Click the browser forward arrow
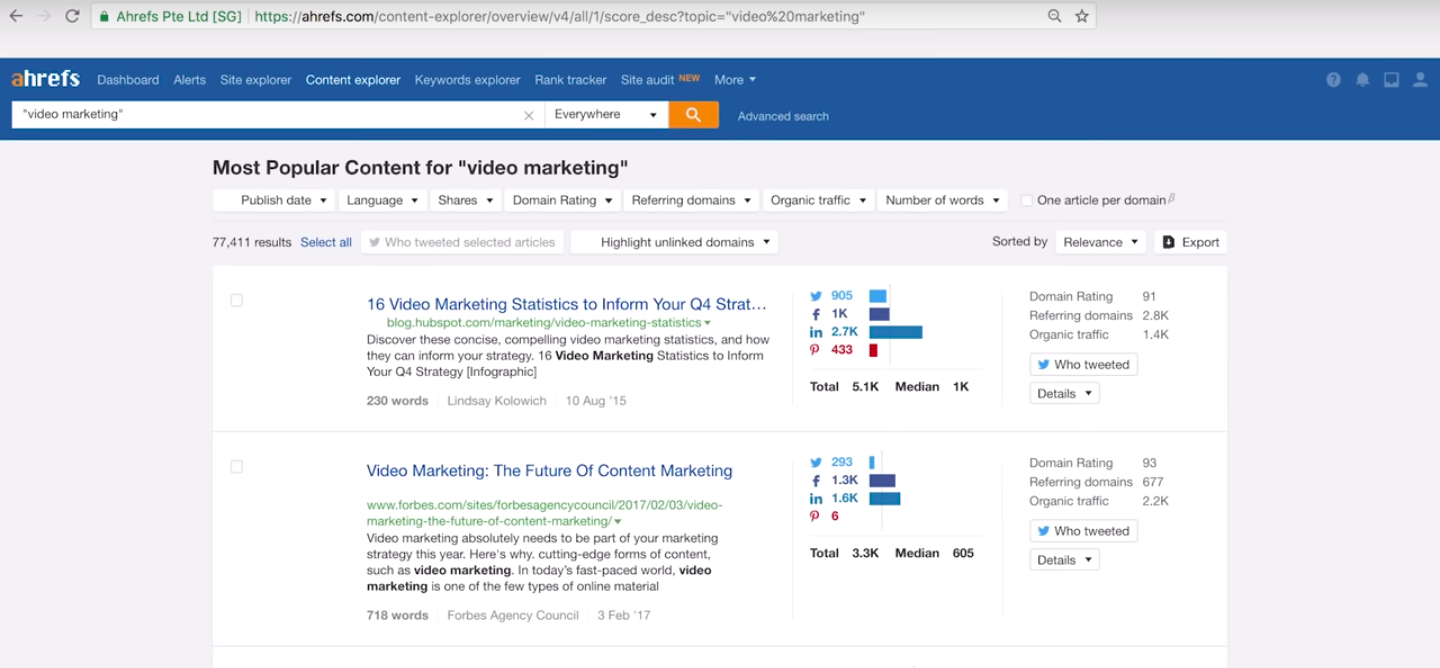This screenshot has height=668, width=1440. [x=44, y=16]
